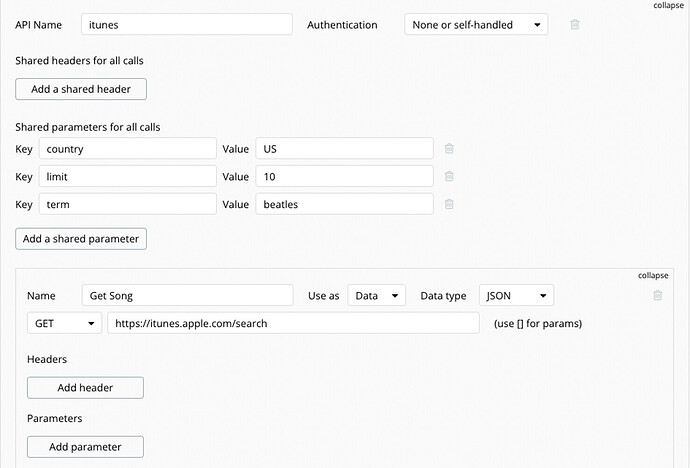
Task: Open the GET method dropdown
Action: (65, 324)
